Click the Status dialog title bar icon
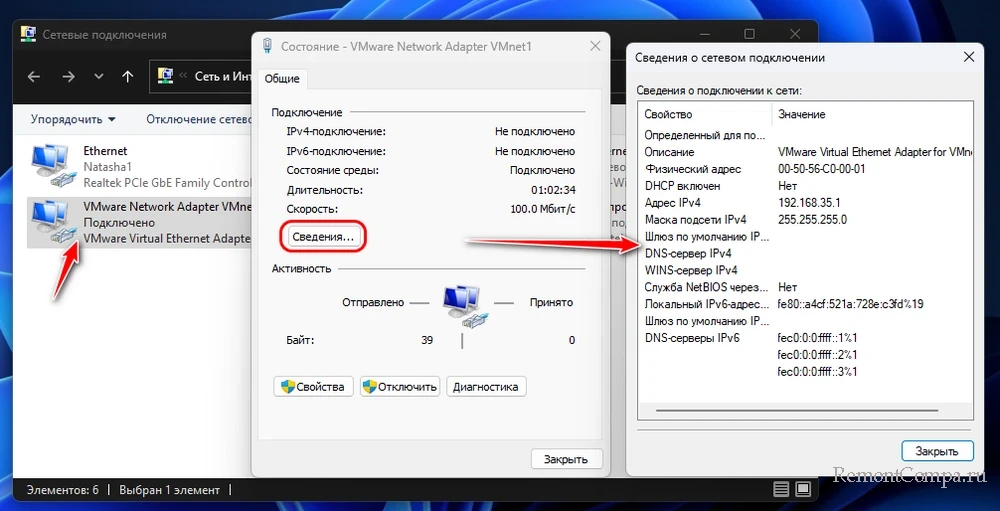This screenshot has width=1000, height=511. pos(268,47)
